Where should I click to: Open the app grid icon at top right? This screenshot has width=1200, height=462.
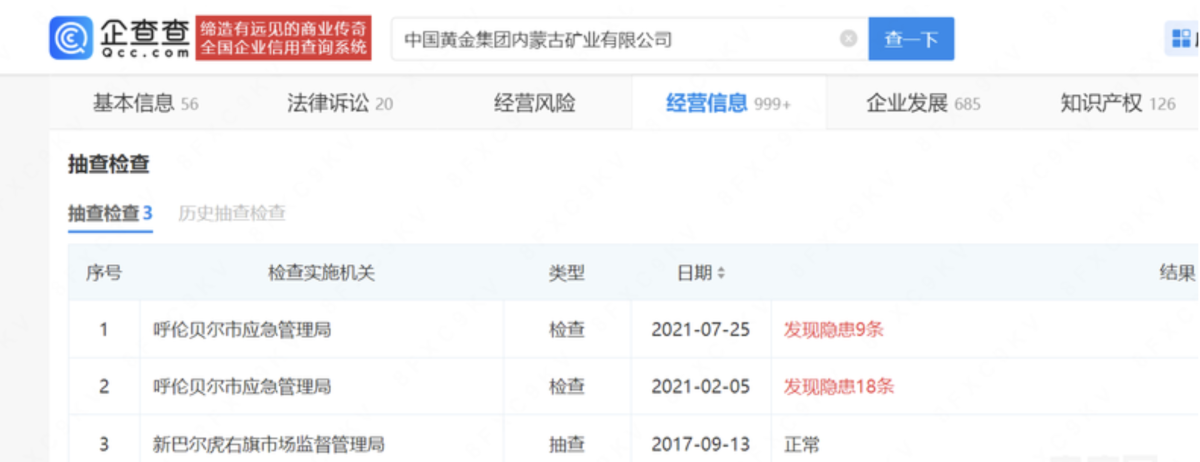click(x=1180, y=39)
